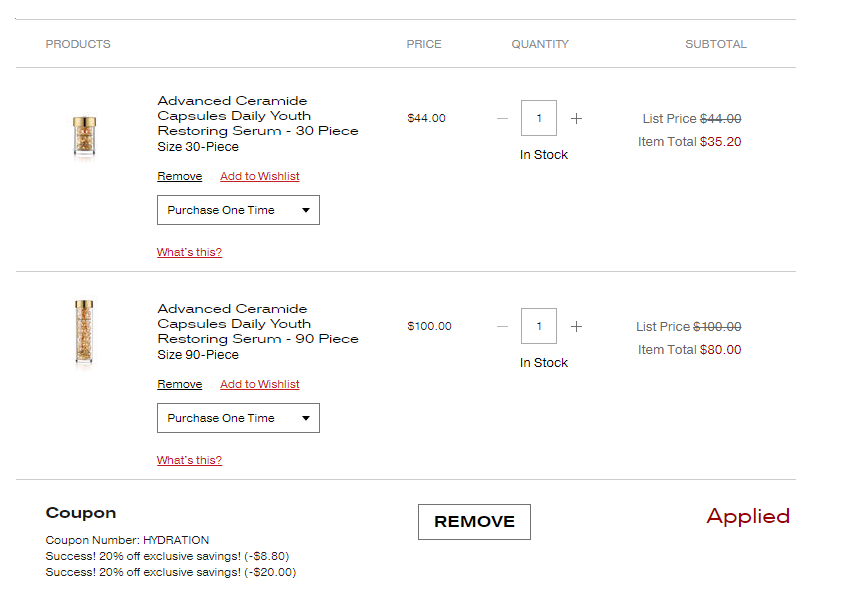This screenshot has width=841, height=594.
Task: Click the In Stock label for 90 Piece
Action: (543, 363)
